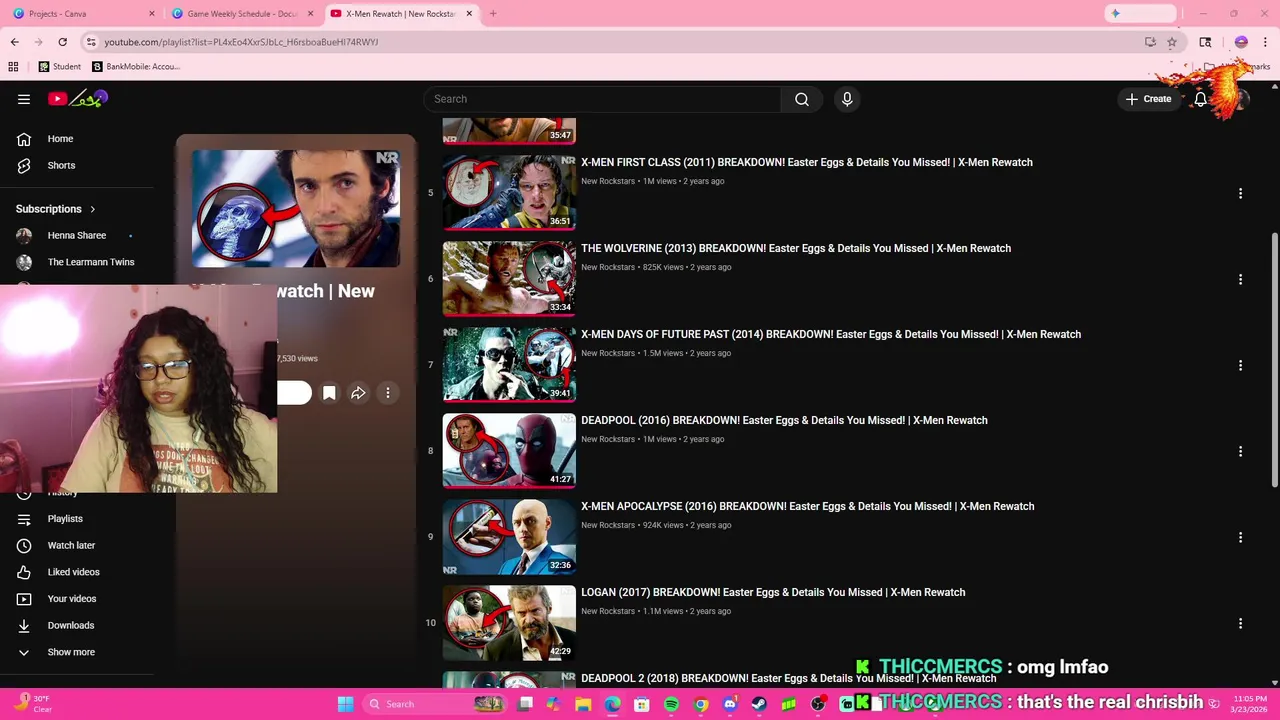Focus the YouTube search field

[602, 99]
